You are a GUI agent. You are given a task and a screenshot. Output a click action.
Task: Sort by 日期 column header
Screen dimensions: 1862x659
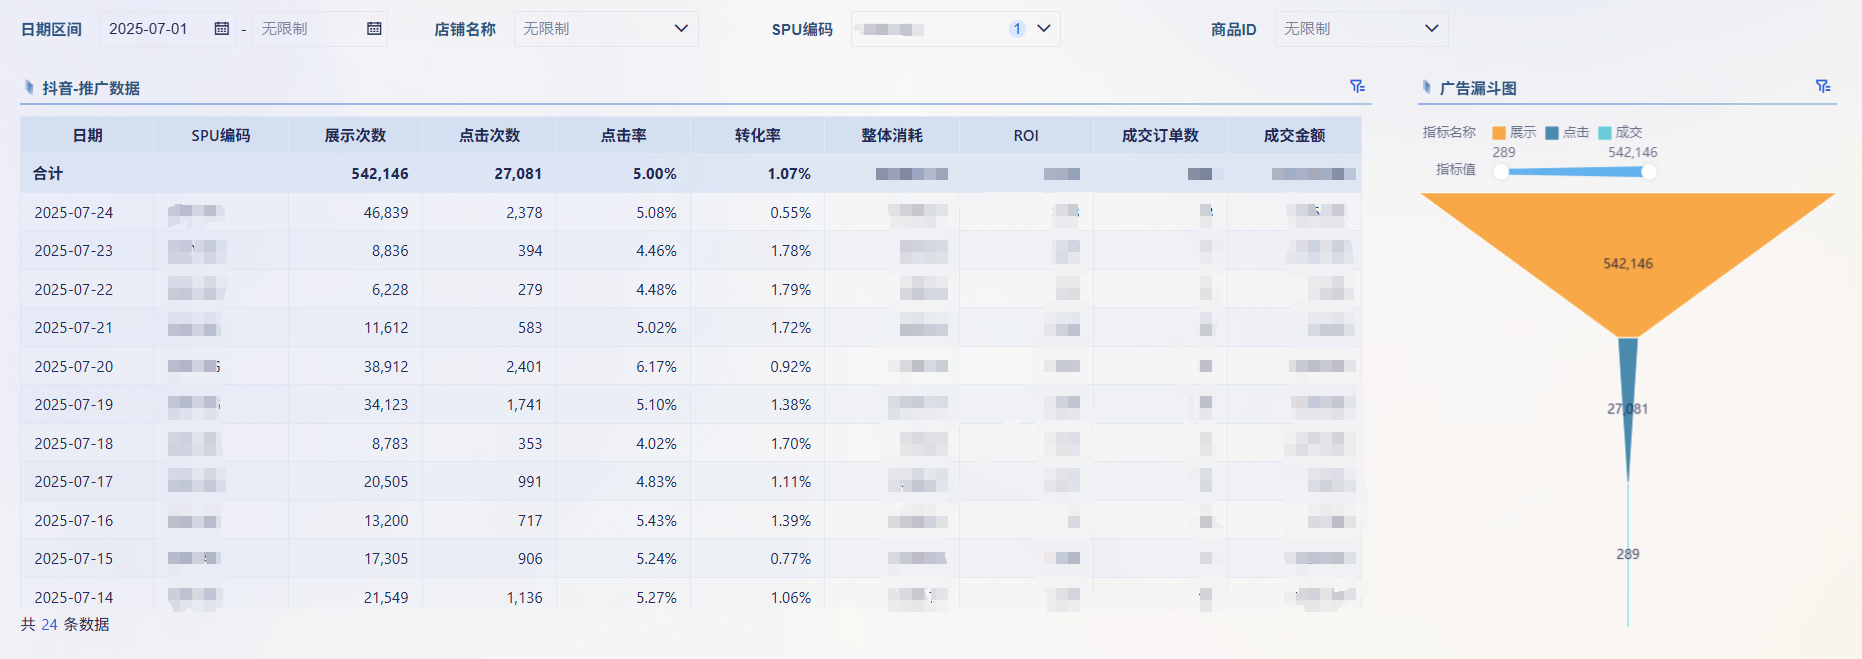pos(87,135)
